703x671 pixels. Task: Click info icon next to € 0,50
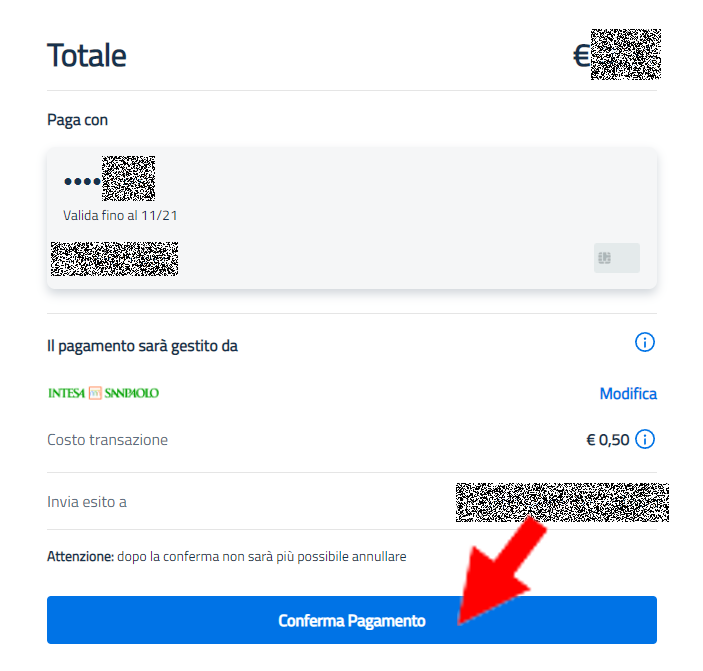[x=645, y=439]
